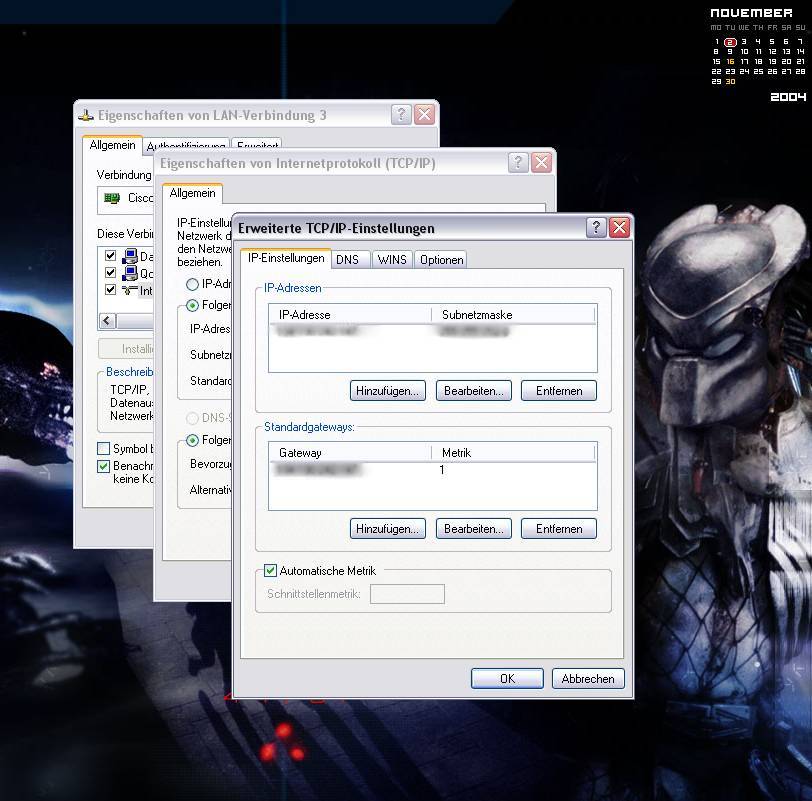Image resolution: width=812 pixels, height=801 pixels.
Task: Click the Gateway column header
Action: pos(350,453)
